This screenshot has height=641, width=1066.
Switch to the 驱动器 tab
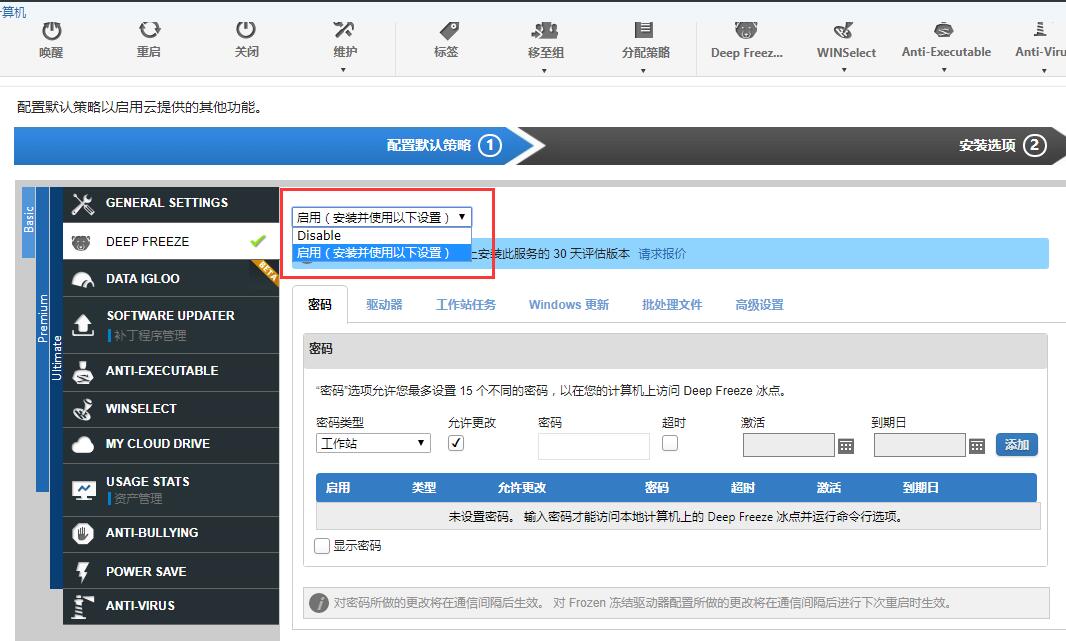coord(384,305)
